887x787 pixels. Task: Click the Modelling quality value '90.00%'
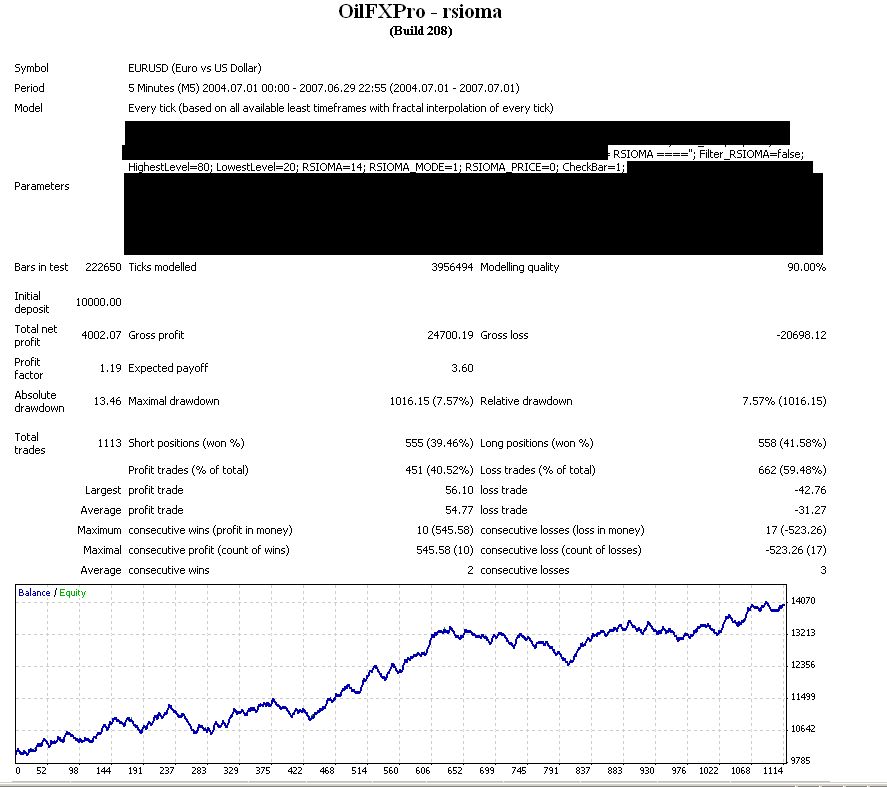click(807, 267)
